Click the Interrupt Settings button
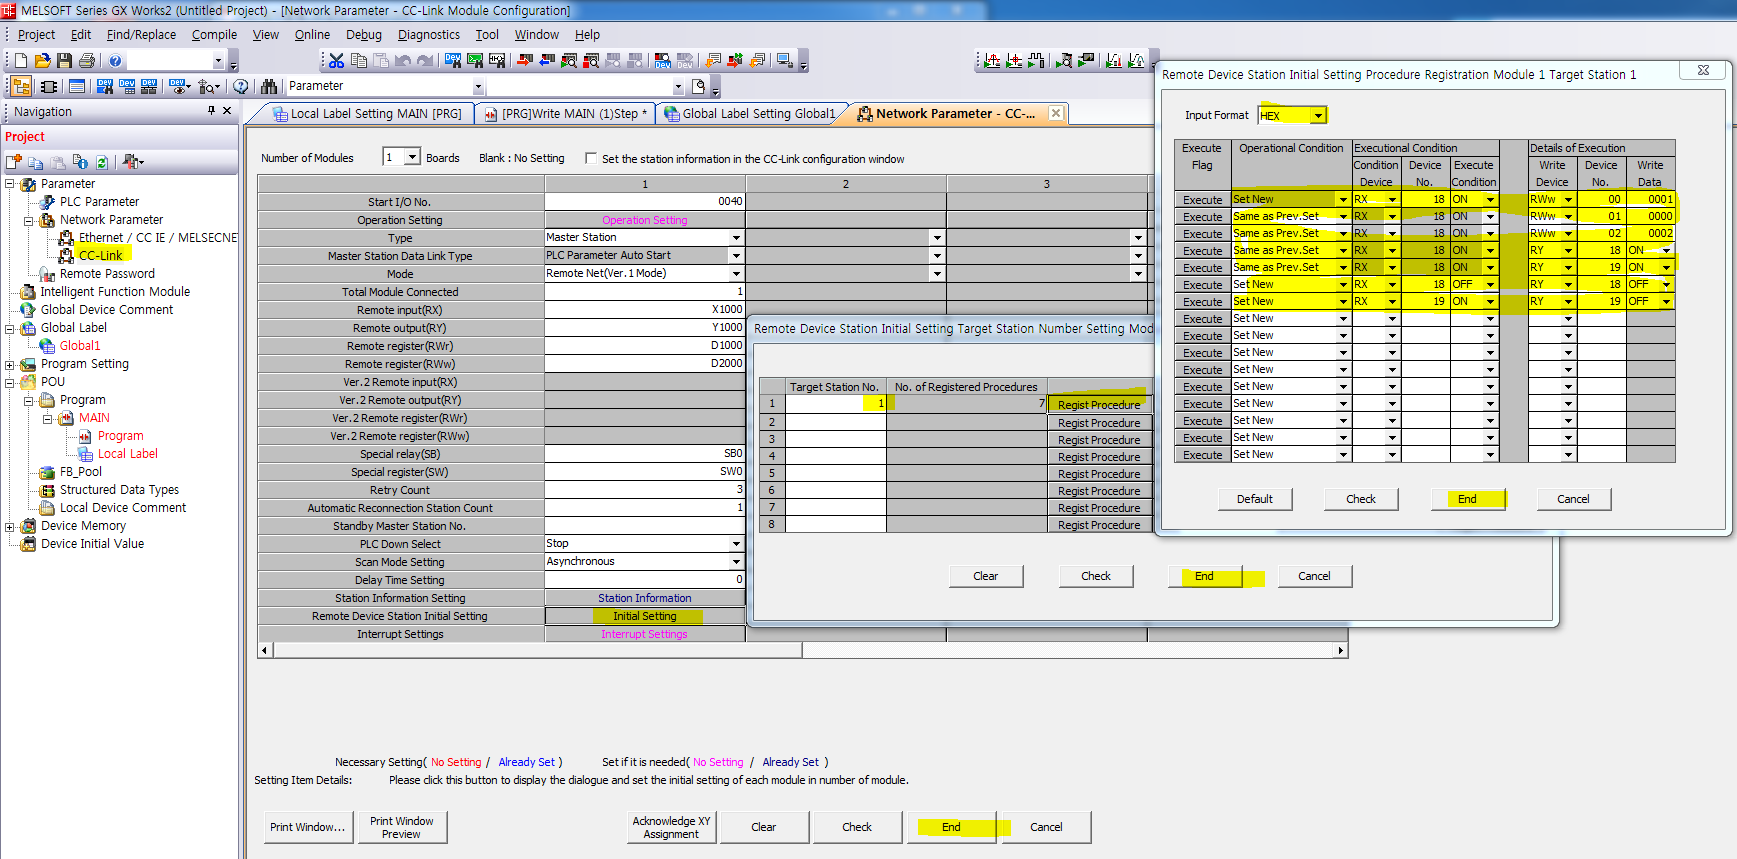Screen dimensions: 1737x859 click(645, 634)
